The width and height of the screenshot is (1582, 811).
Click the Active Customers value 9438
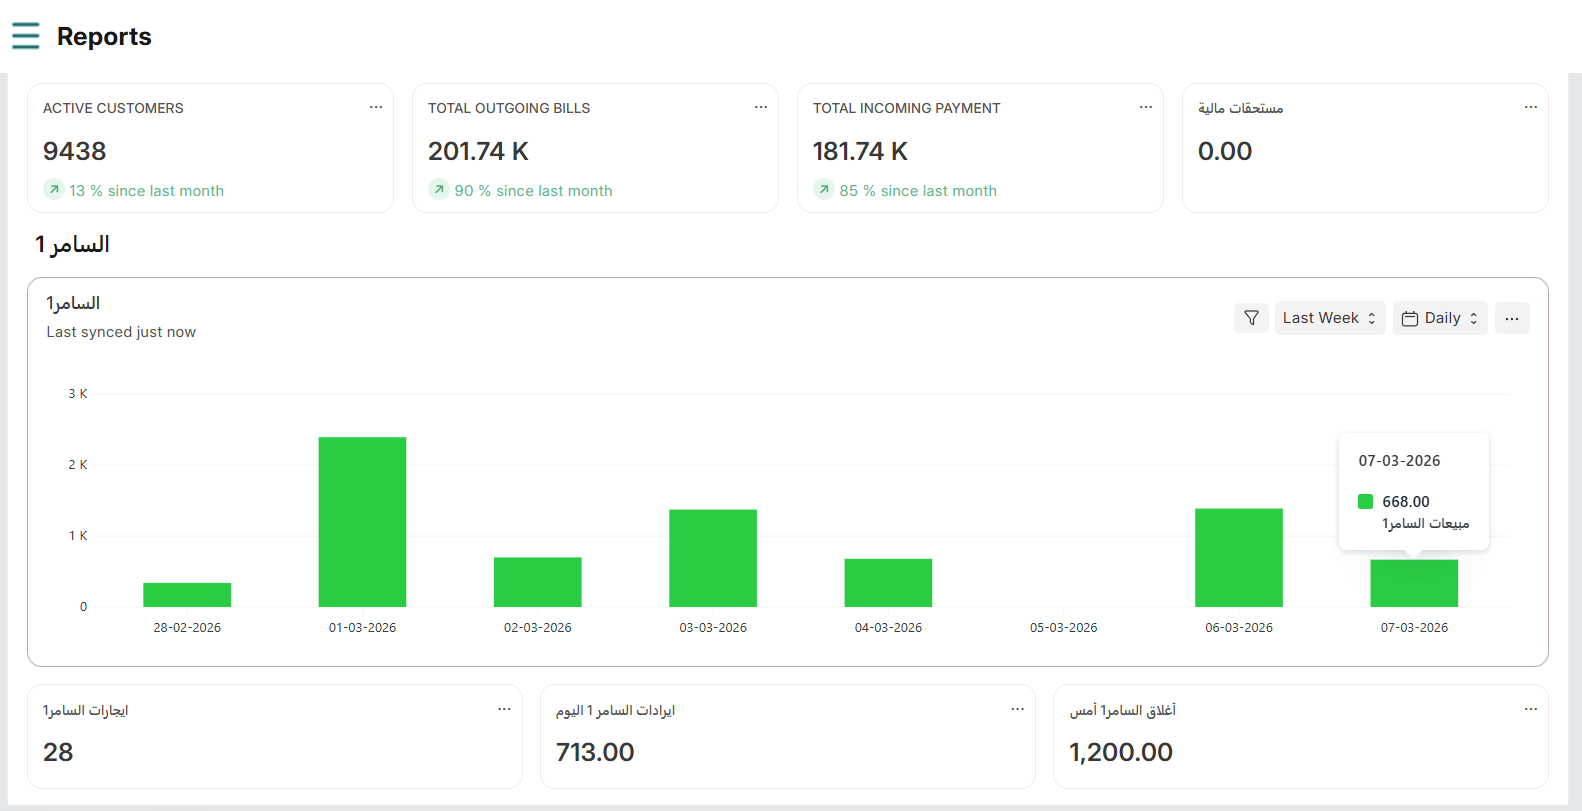[x=75, y=151]
